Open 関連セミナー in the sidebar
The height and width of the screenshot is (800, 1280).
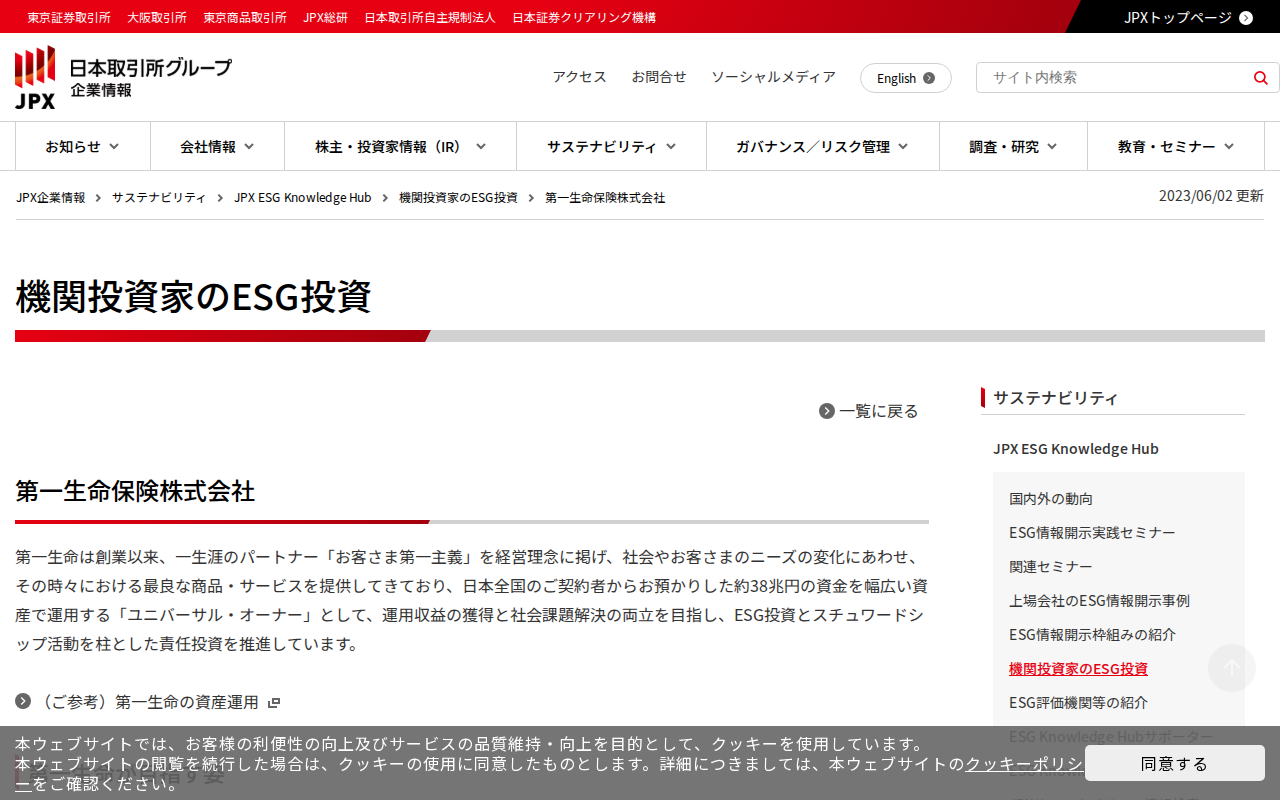pyautogui.click(x=1051, y=567)
